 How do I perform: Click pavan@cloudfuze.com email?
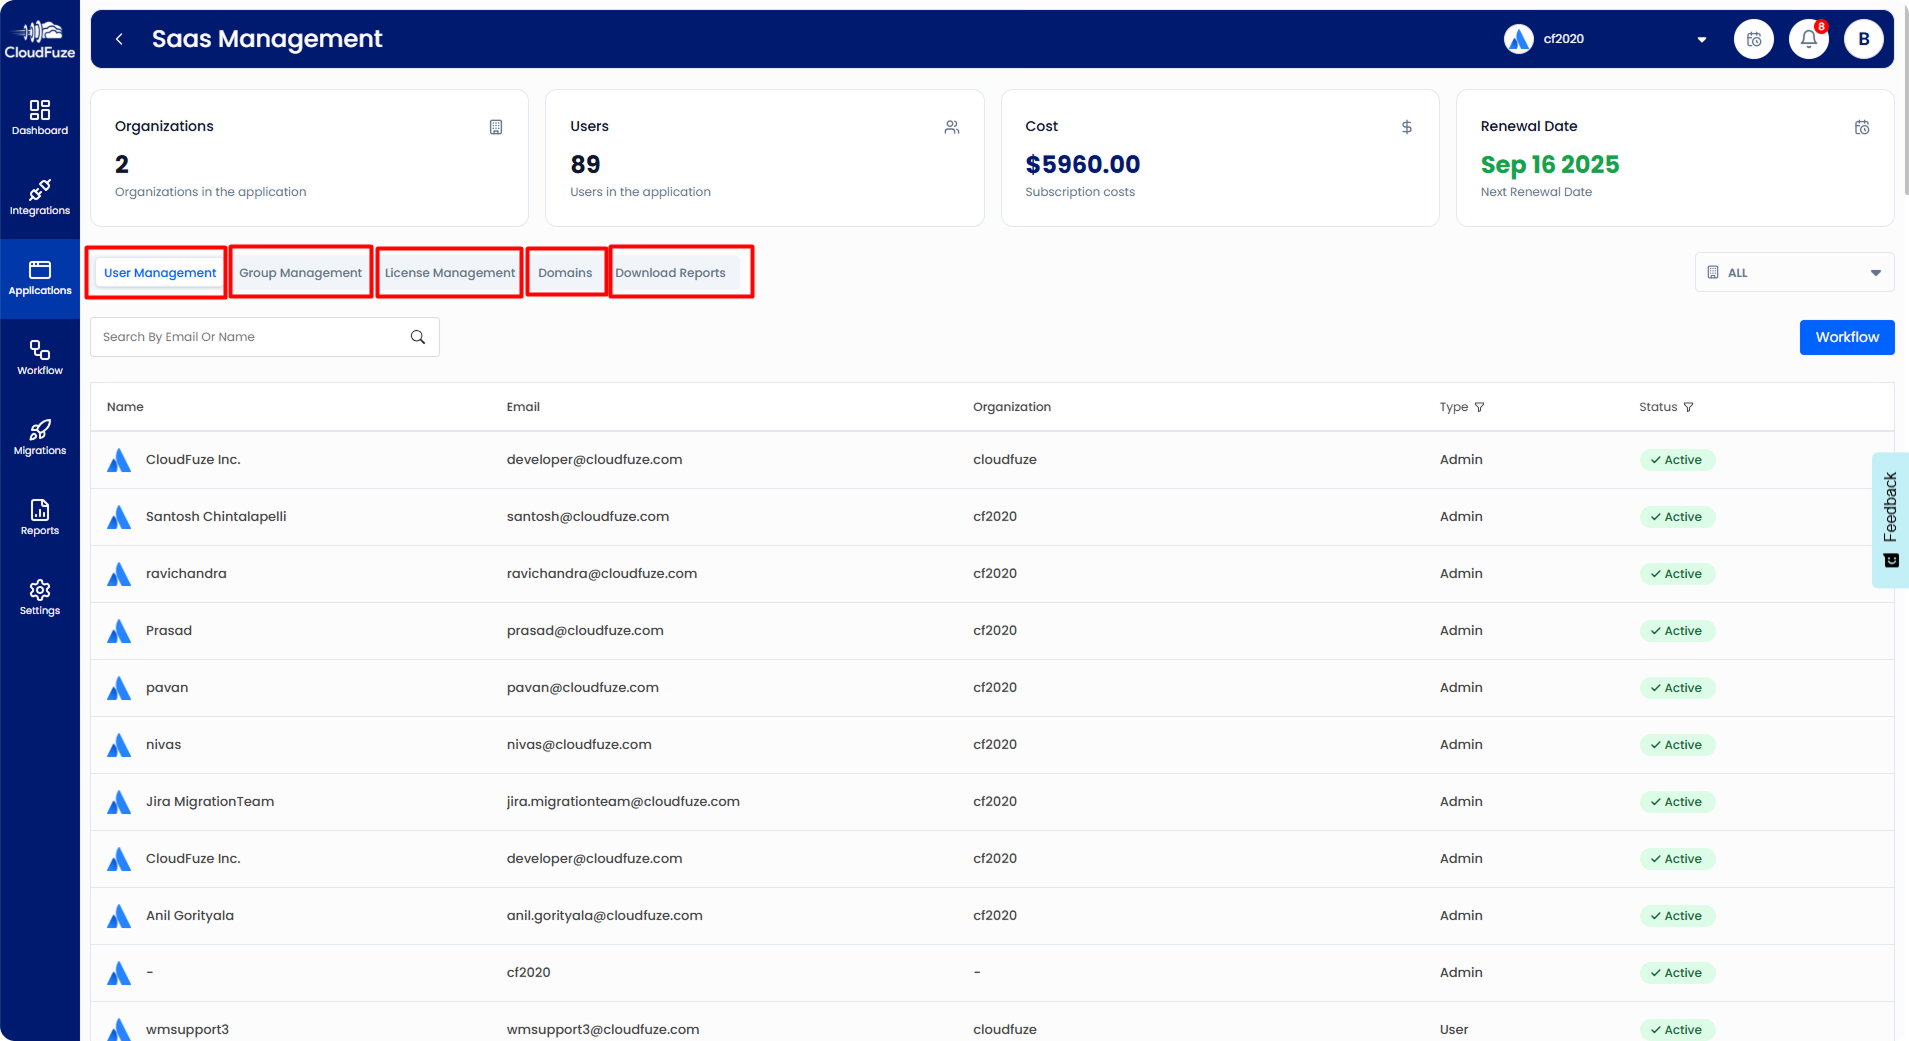583,688
